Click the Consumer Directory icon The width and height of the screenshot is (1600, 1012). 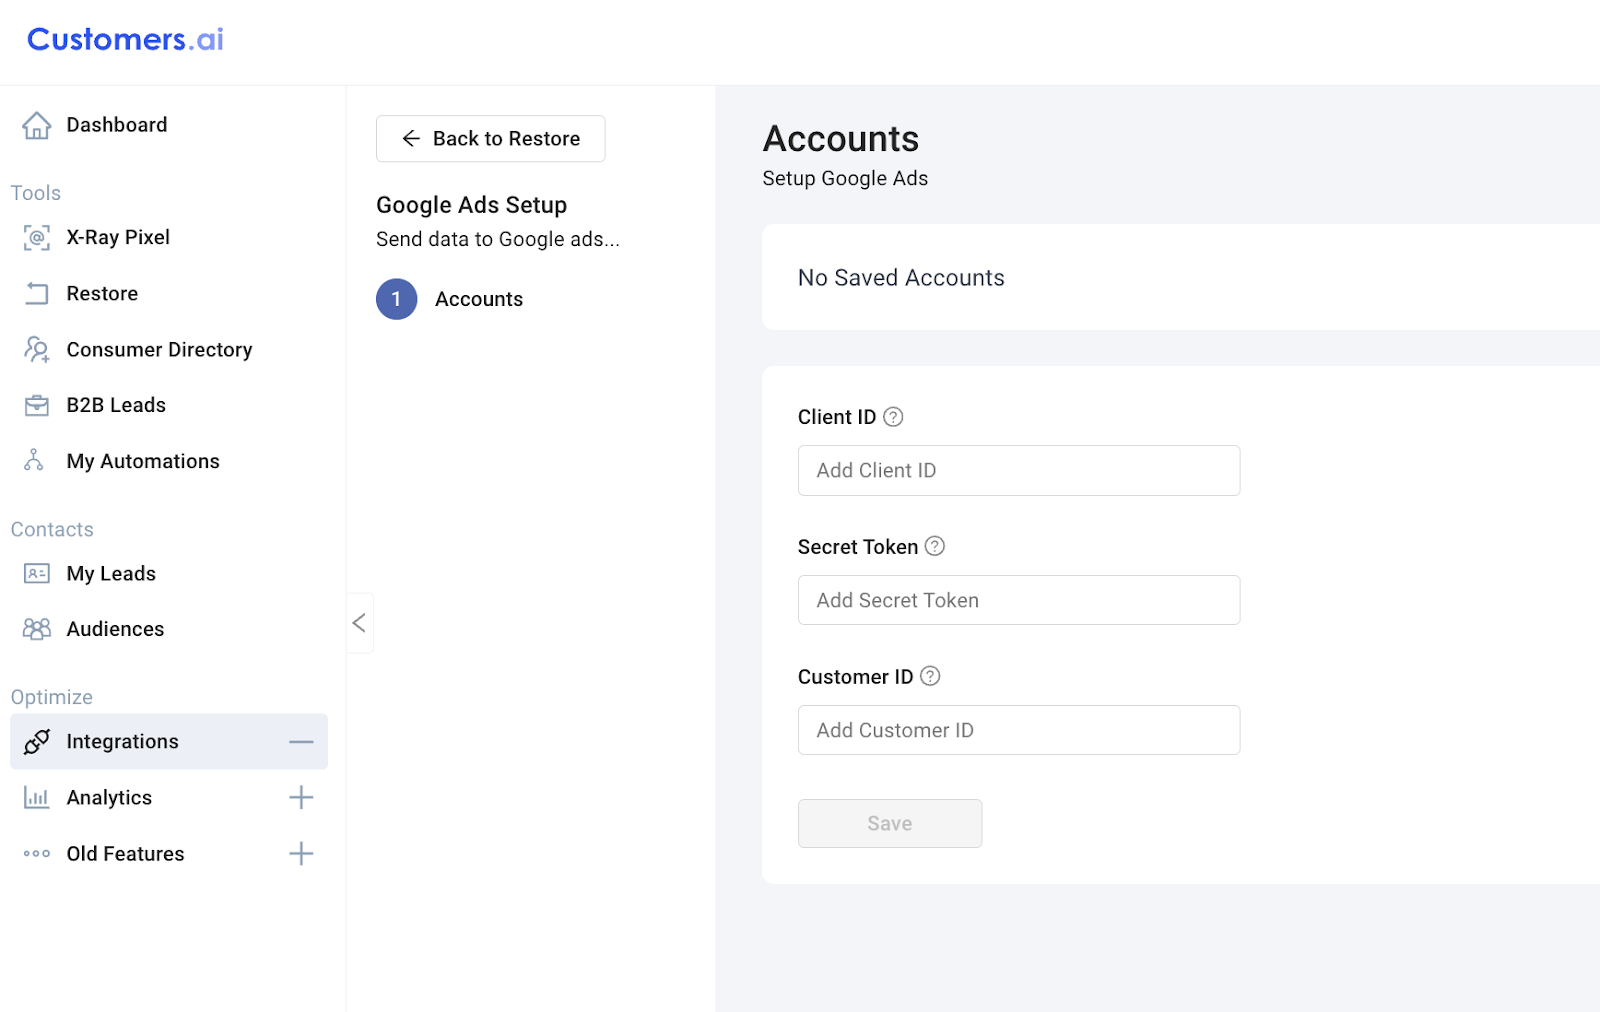pos(37,349)
